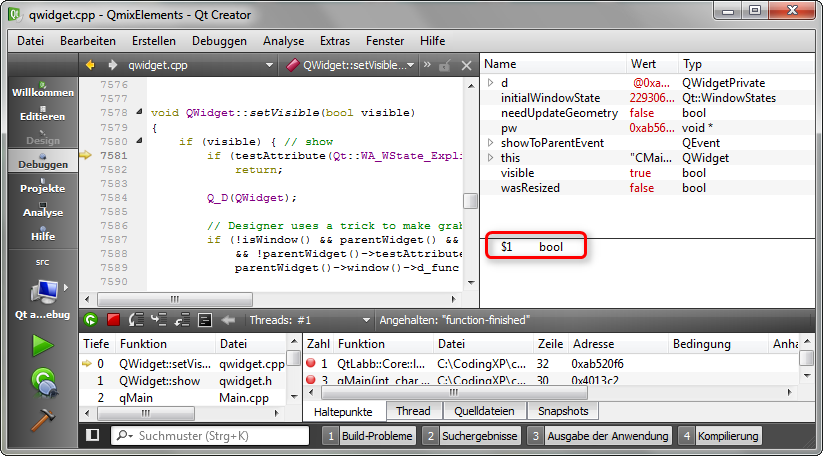This screenshot has width=823, height=456.
Task: Open the qwidget.cpp file dropdown
Action: coord(269,65)
